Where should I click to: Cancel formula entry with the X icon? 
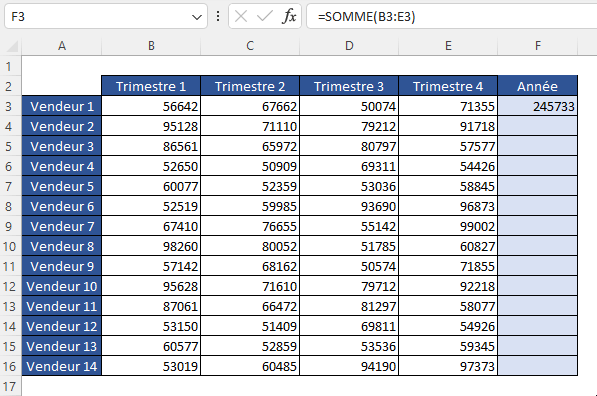click(241, 16)
